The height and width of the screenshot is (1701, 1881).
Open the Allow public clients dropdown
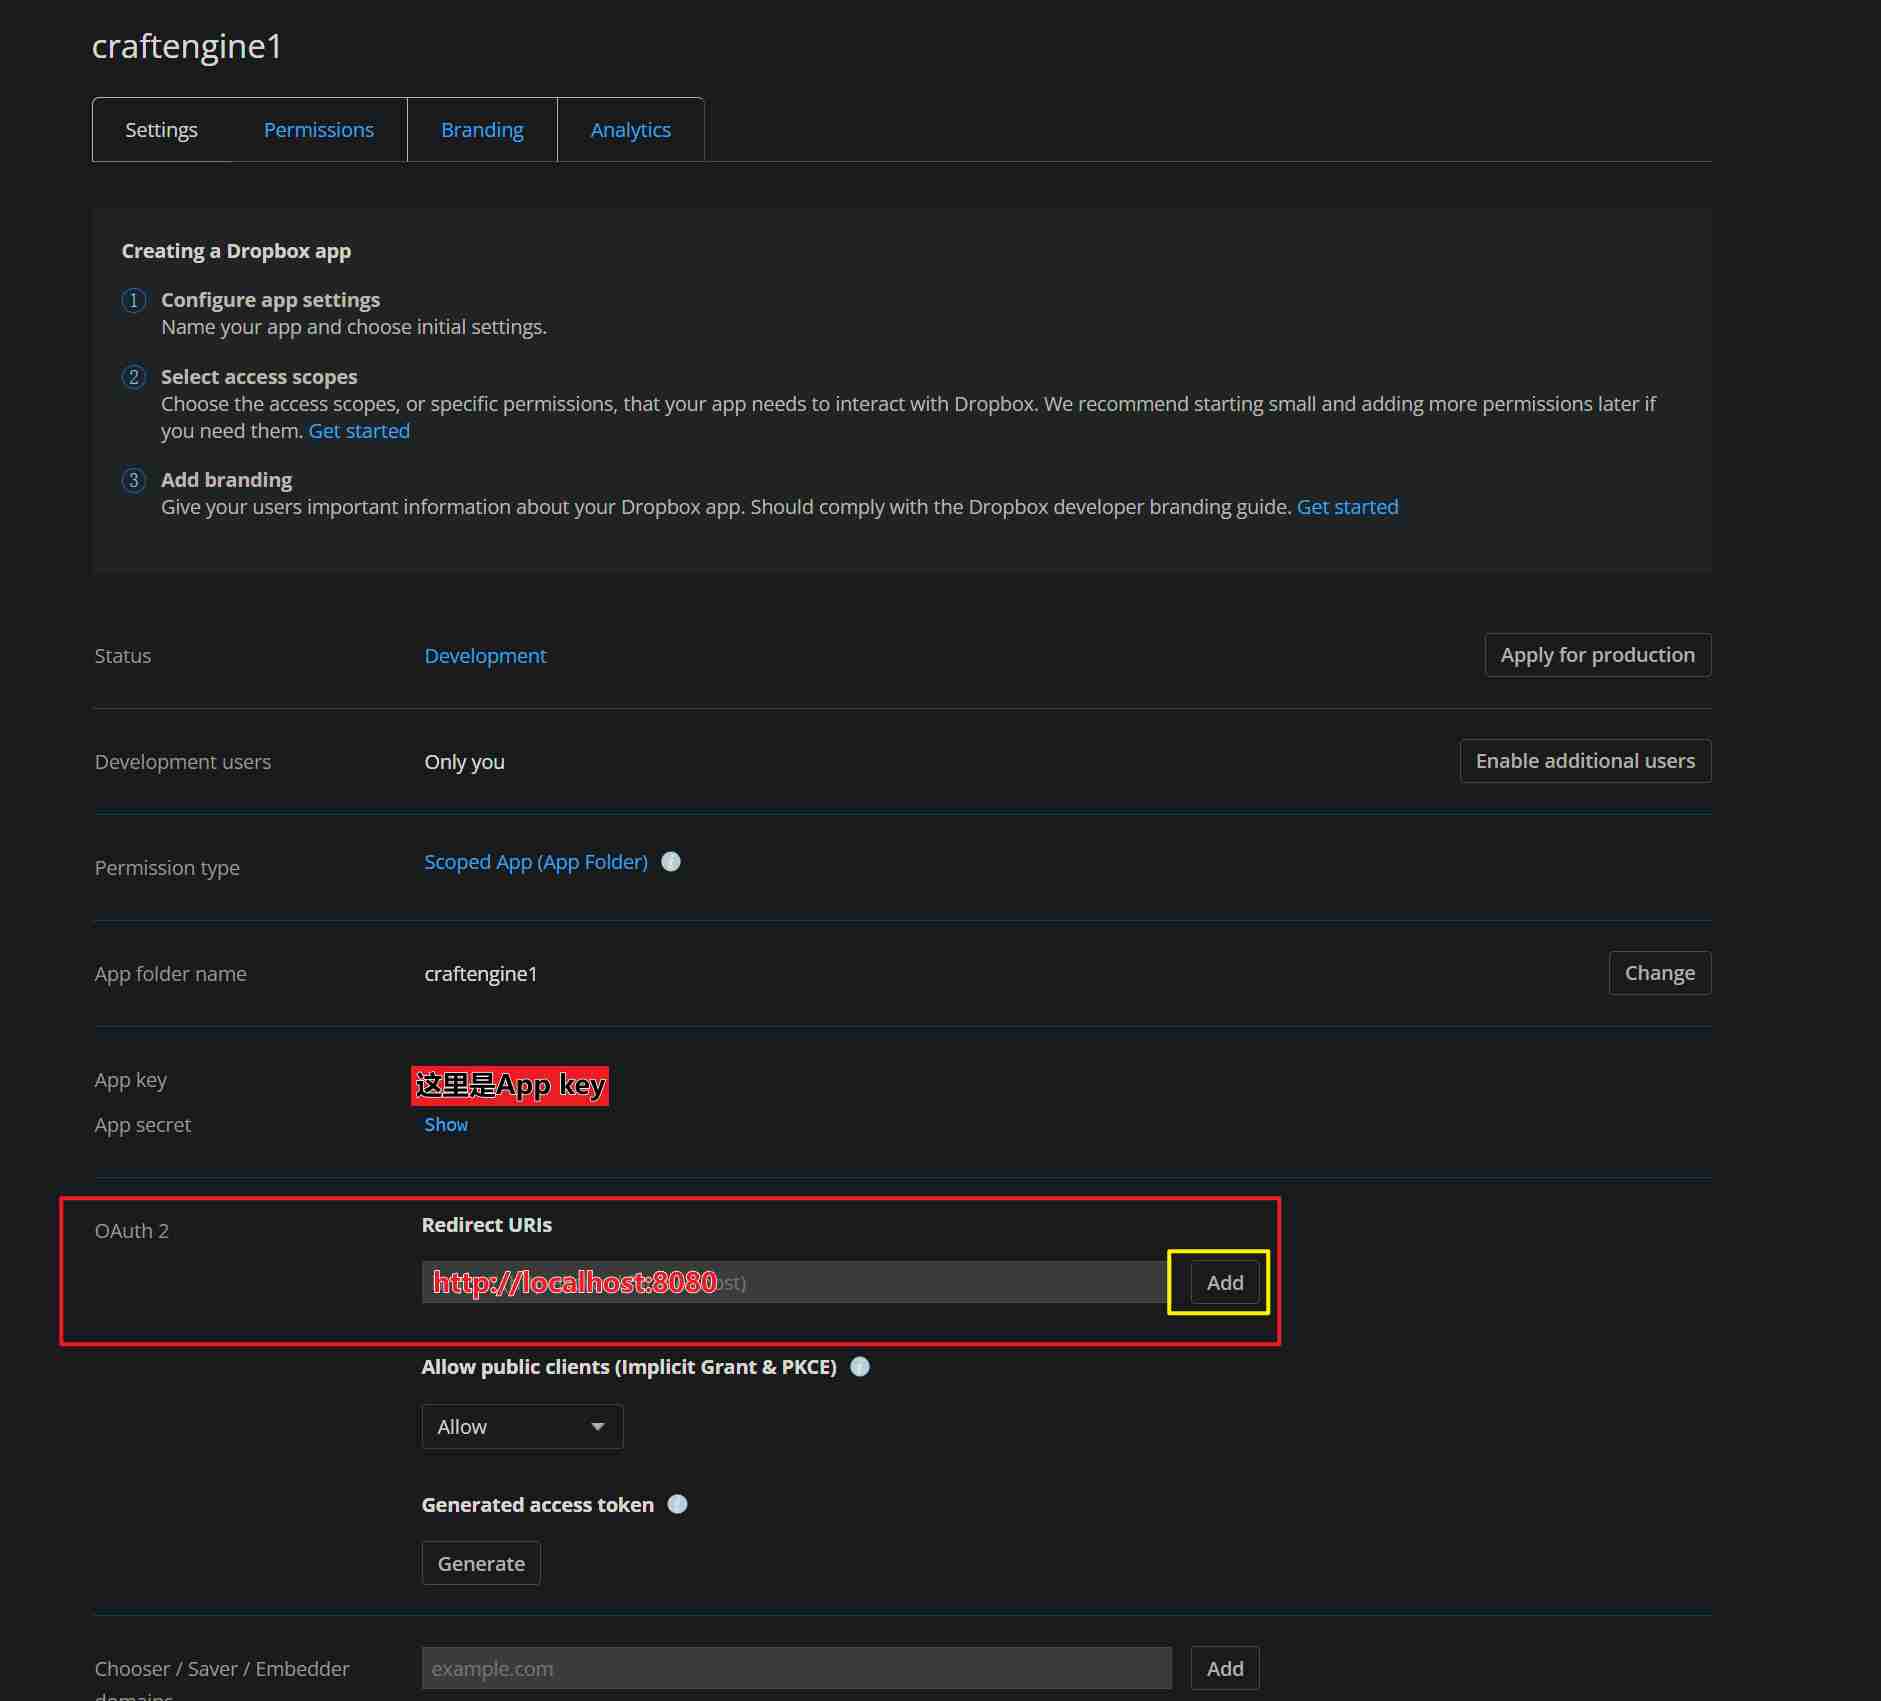point(522,1427)
